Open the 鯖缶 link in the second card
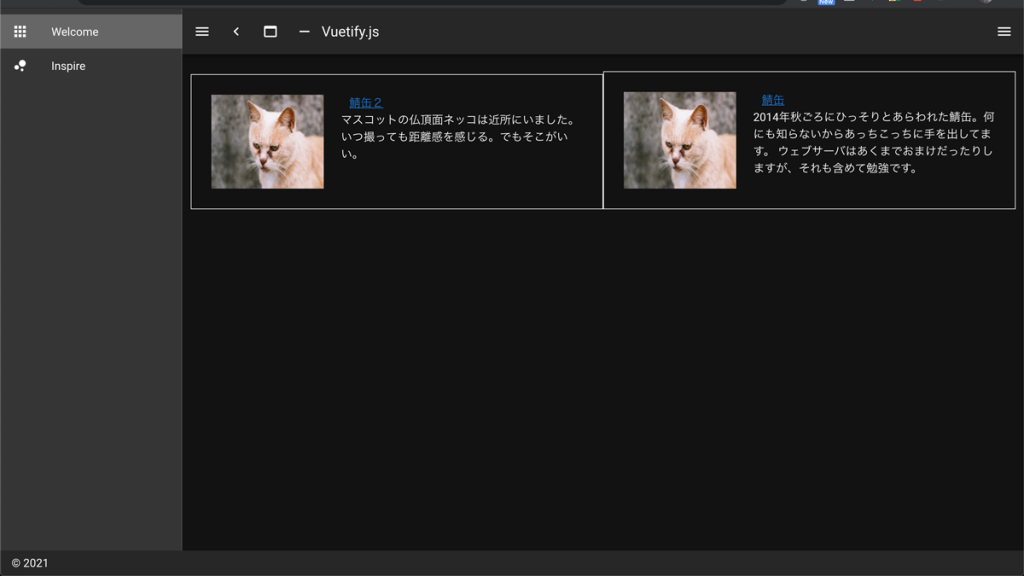Viewport: 1024px width, 576px height. [773, 100]
